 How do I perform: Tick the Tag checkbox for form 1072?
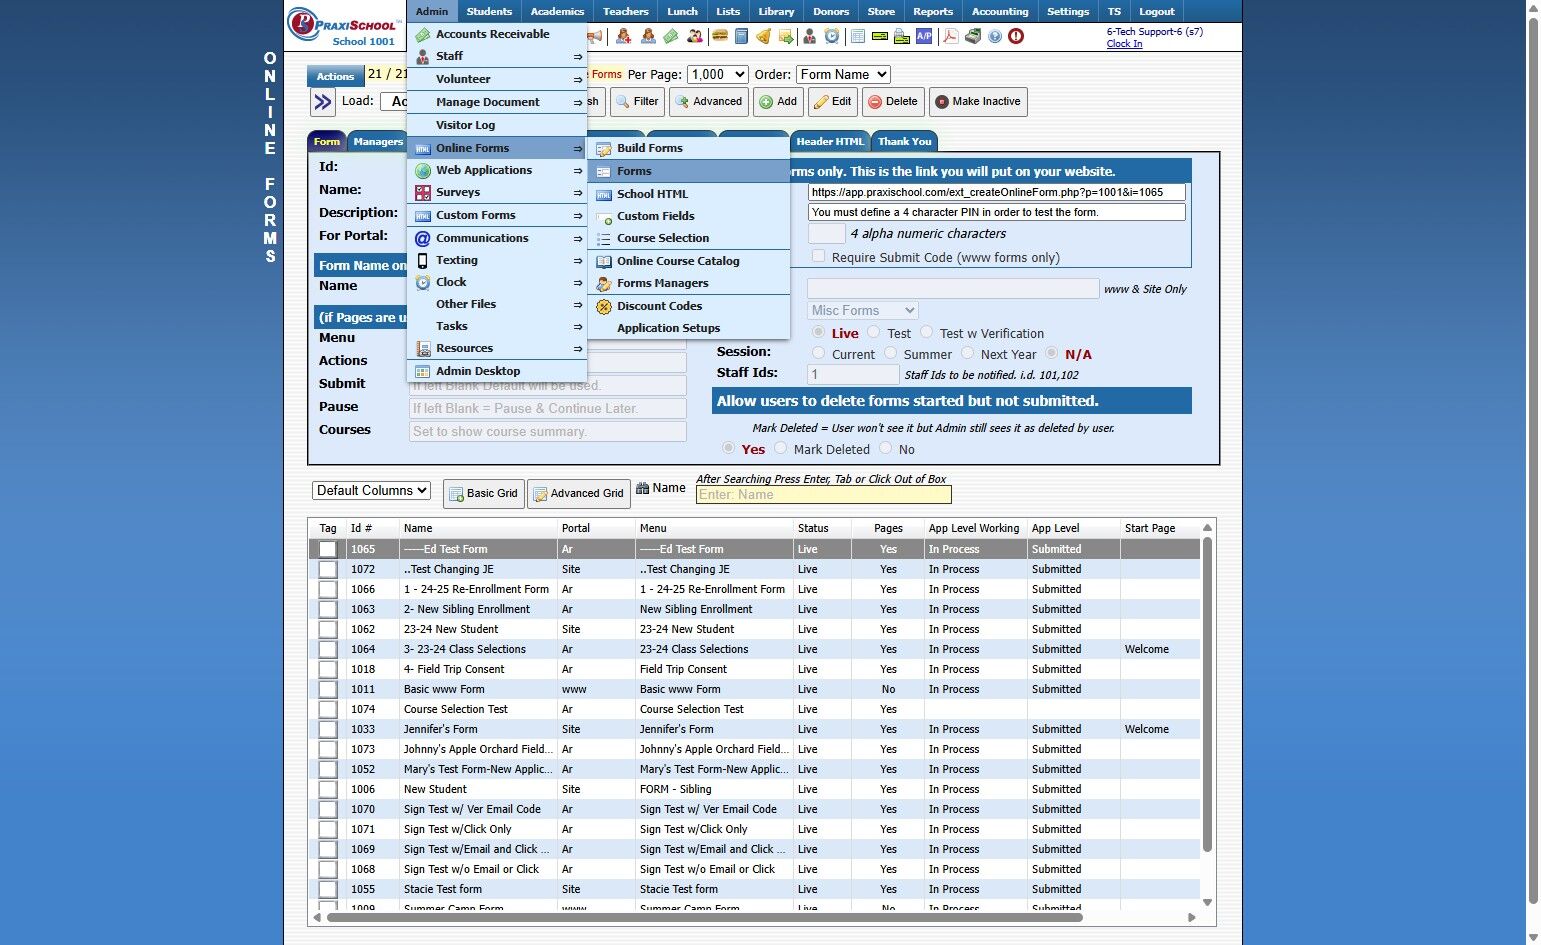click(x=328, y=569)
